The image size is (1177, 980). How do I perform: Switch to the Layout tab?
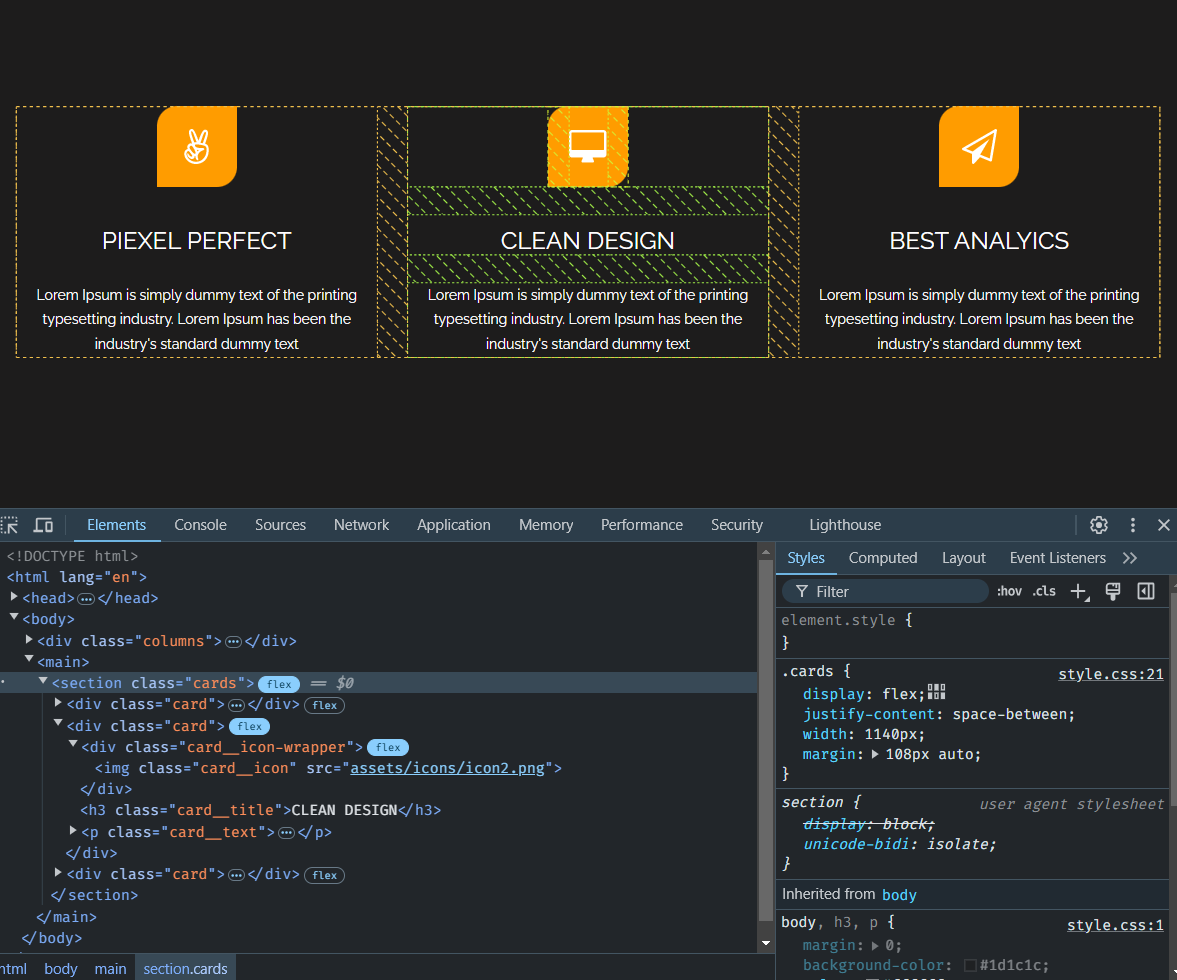(x=964, y=558)
